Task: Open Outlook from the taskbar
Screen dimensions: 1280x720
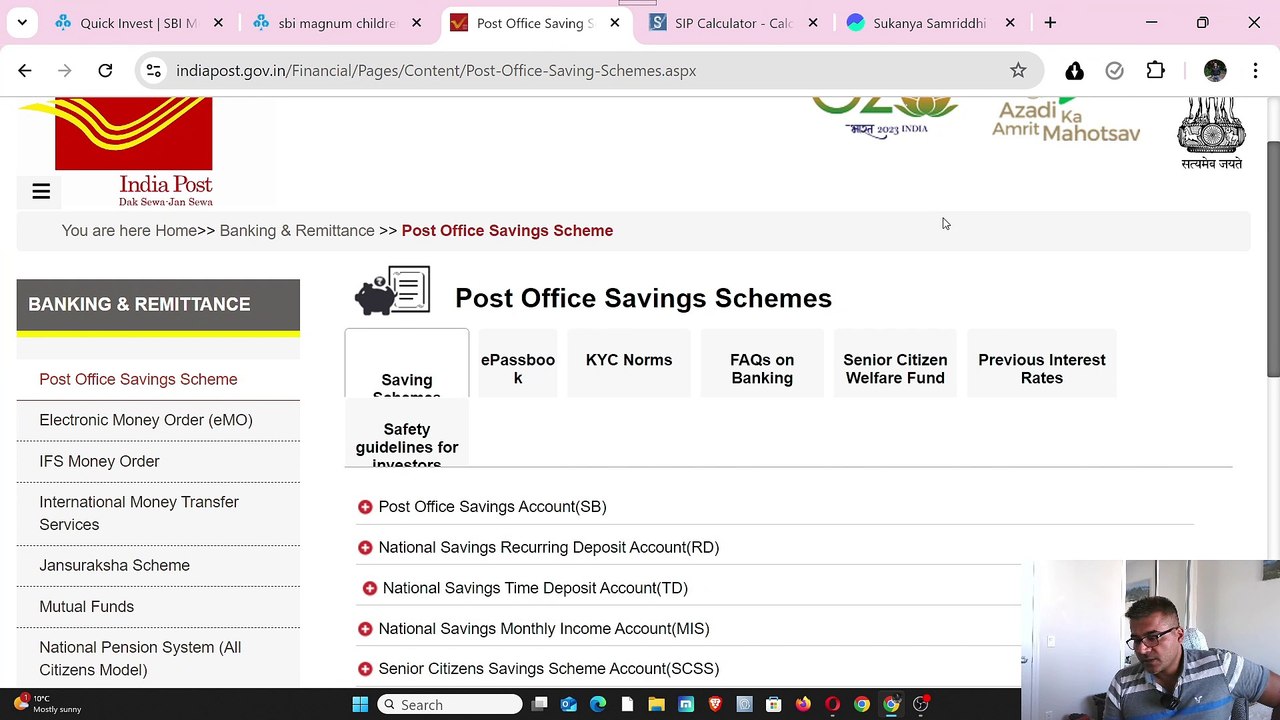Action: 568,705
